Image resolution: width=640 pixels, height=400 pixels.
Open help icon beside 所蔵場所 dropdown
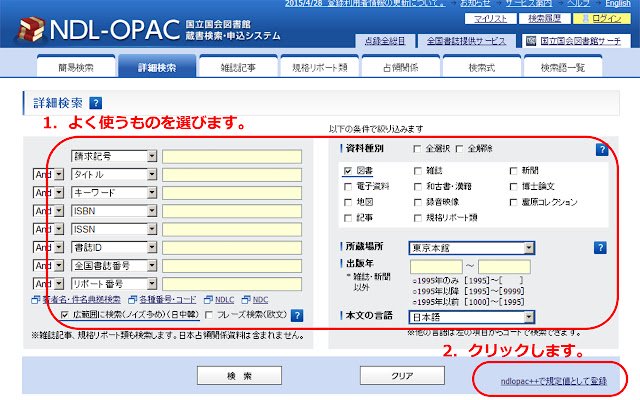[600, 247]
